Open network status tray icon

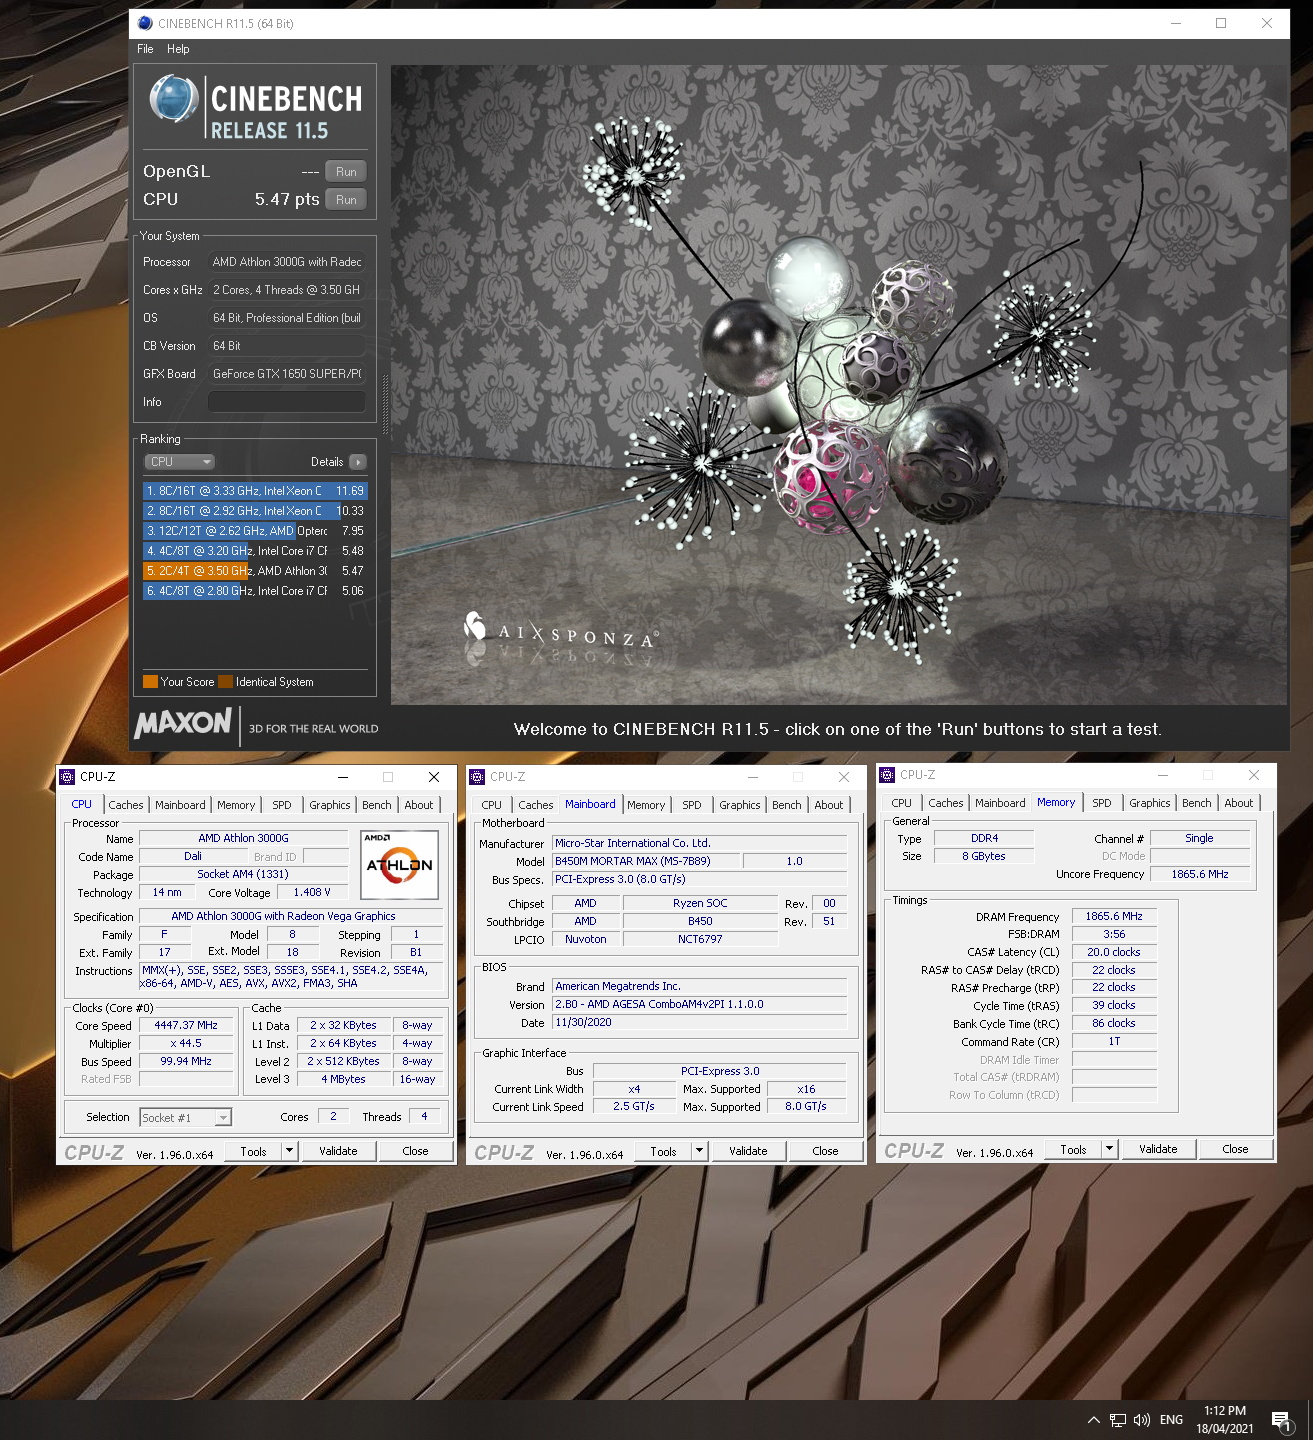(x=1118, y=1420)
